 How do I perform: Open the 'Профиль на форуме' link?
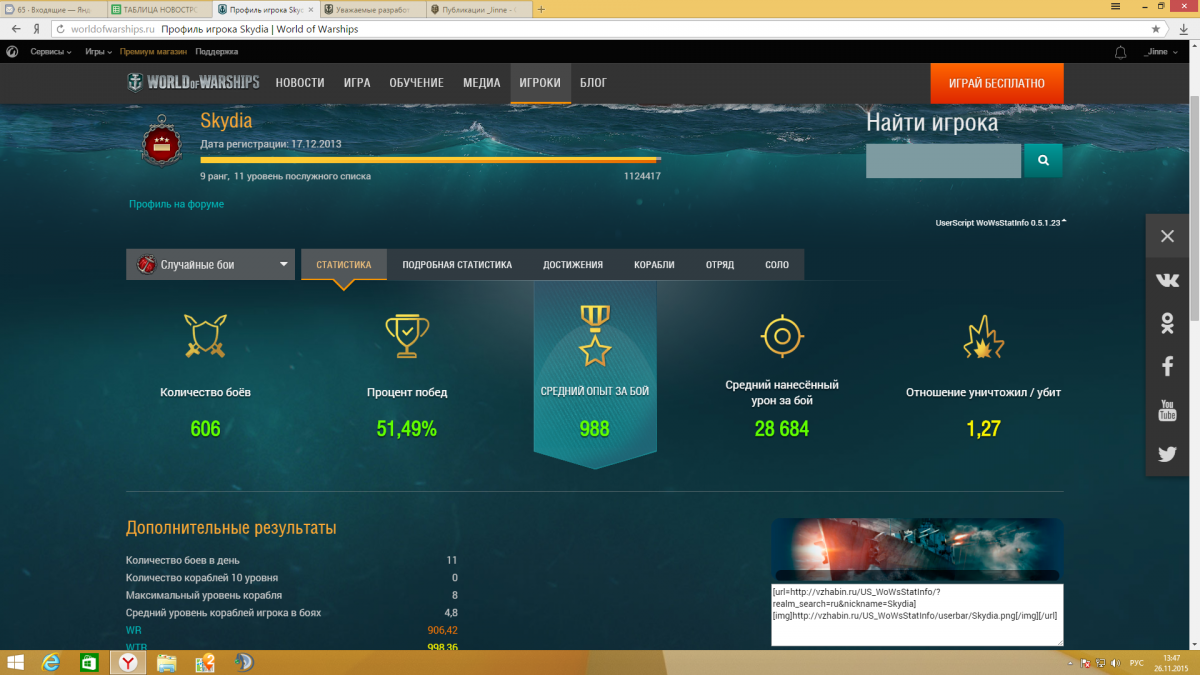tap(176, 204)
